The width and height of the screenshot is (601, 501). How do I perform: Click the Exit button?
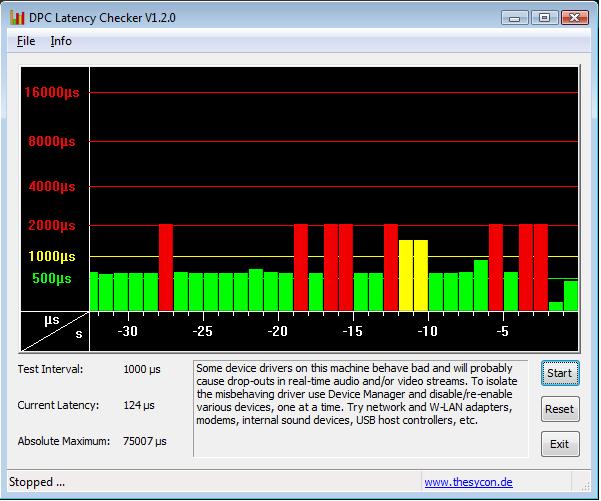(x=560, y=444)
